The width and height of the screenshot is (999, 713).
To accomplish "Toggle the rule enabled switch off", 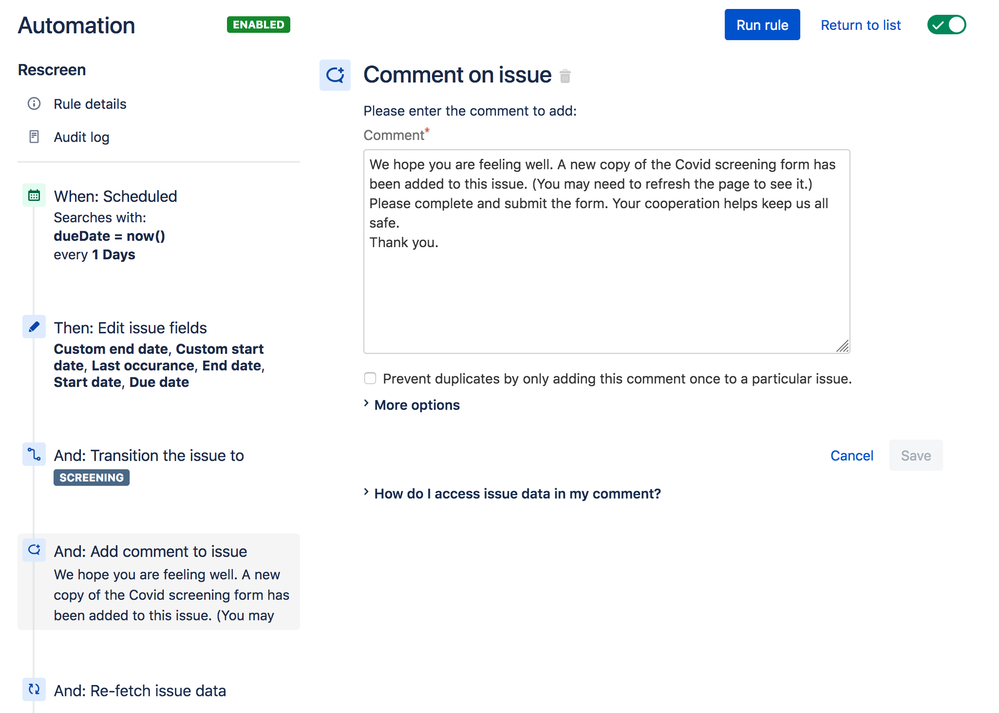I will [946, 25].
